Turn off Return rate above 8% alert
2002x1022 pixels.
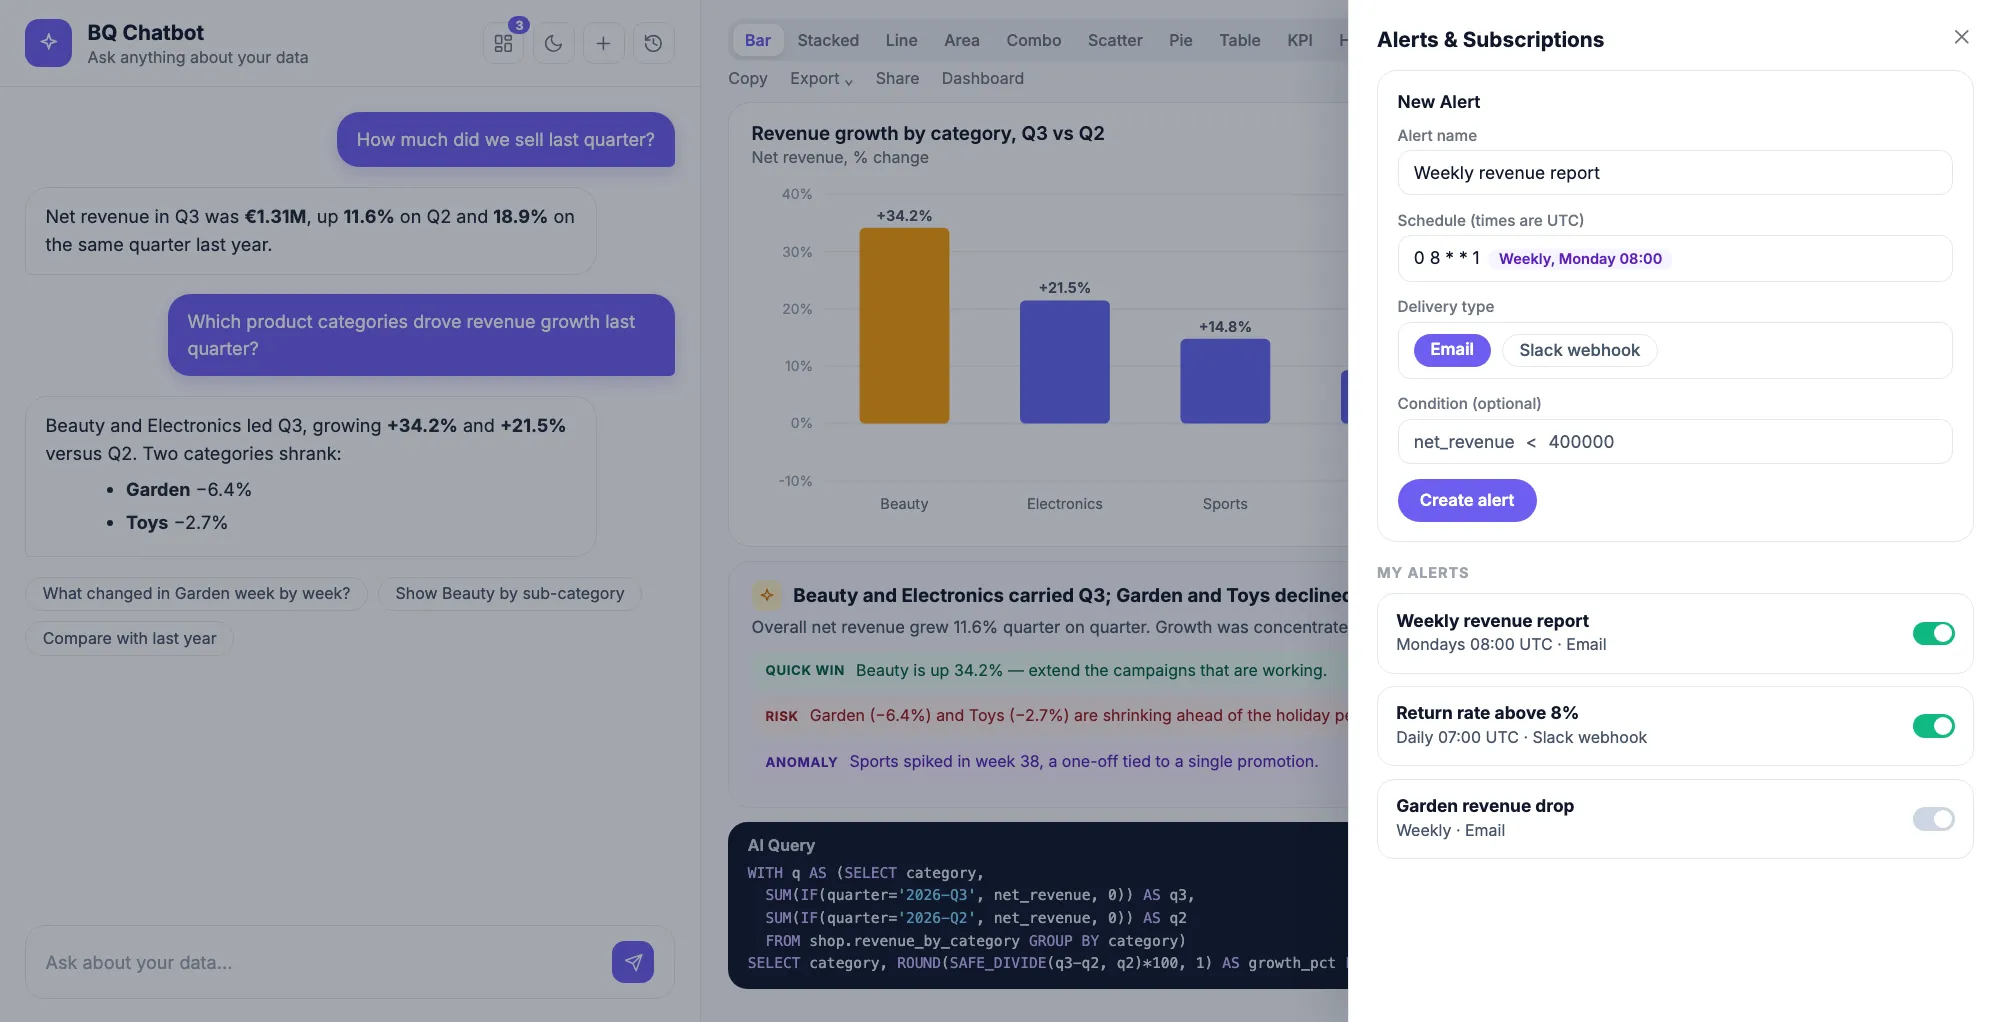pos(1933,726)
